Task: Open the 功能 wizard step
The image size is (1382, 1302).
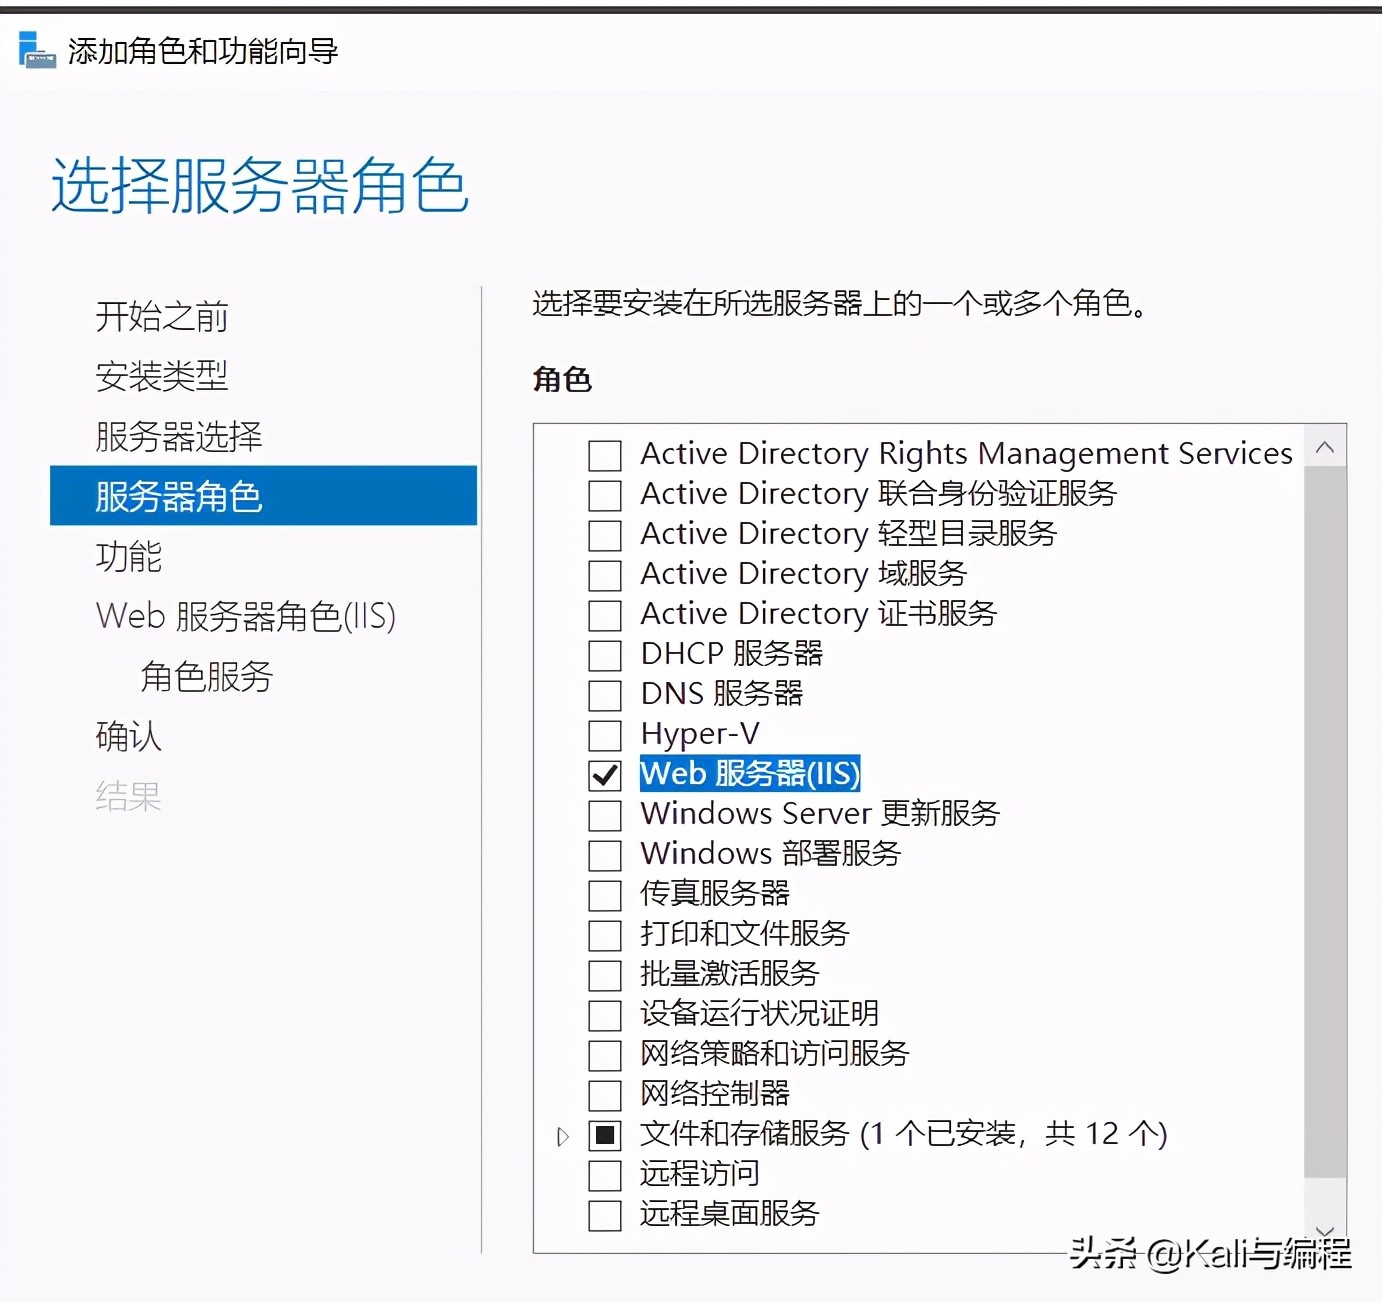Action: [x=128, y=557]
